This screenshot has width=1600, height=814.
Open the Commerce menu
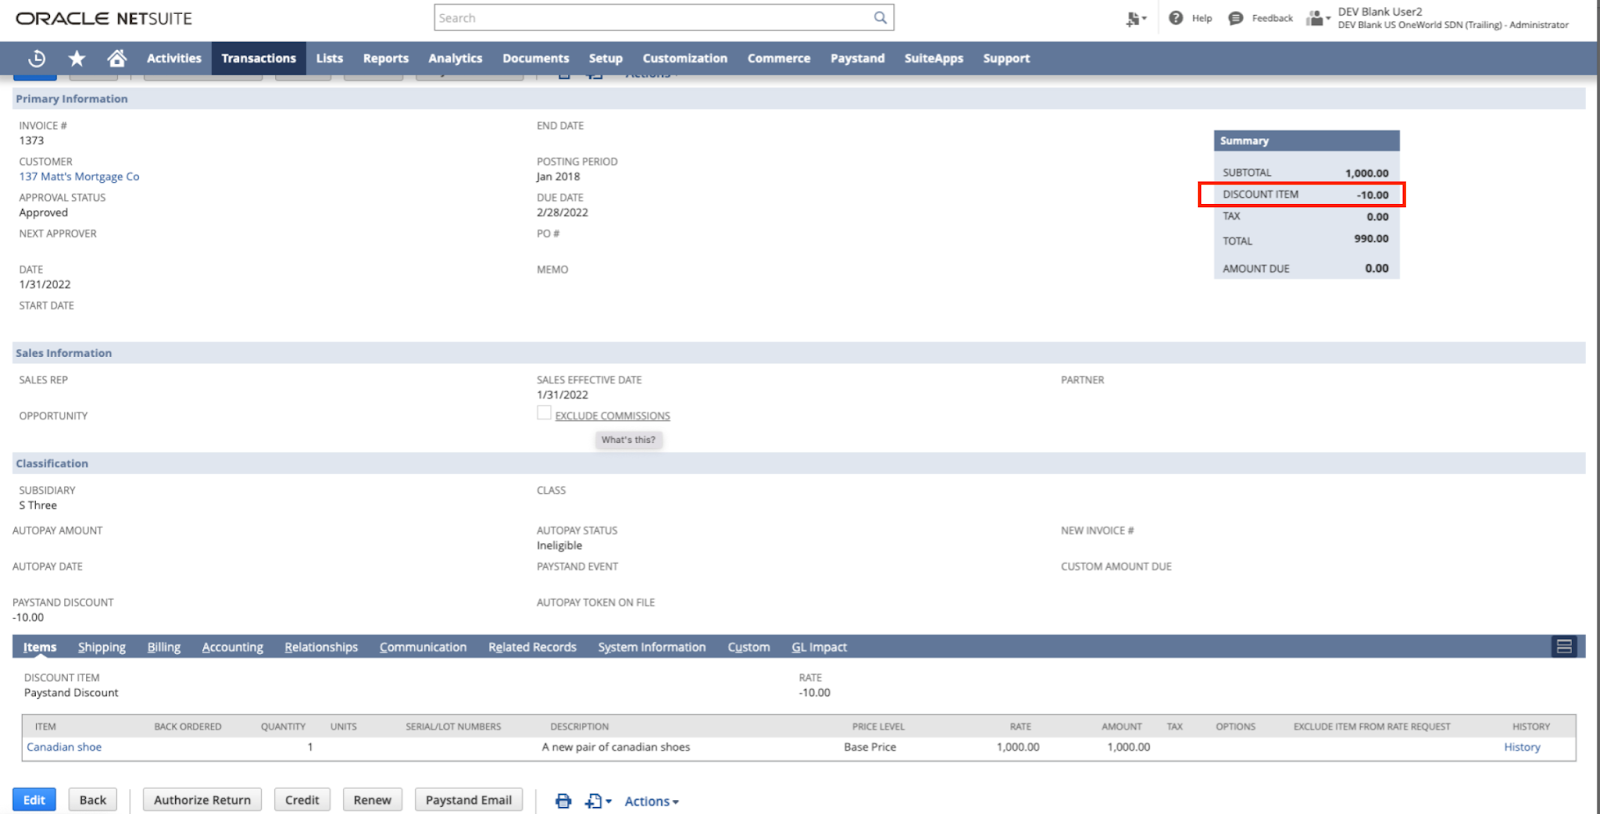(779, 58)
